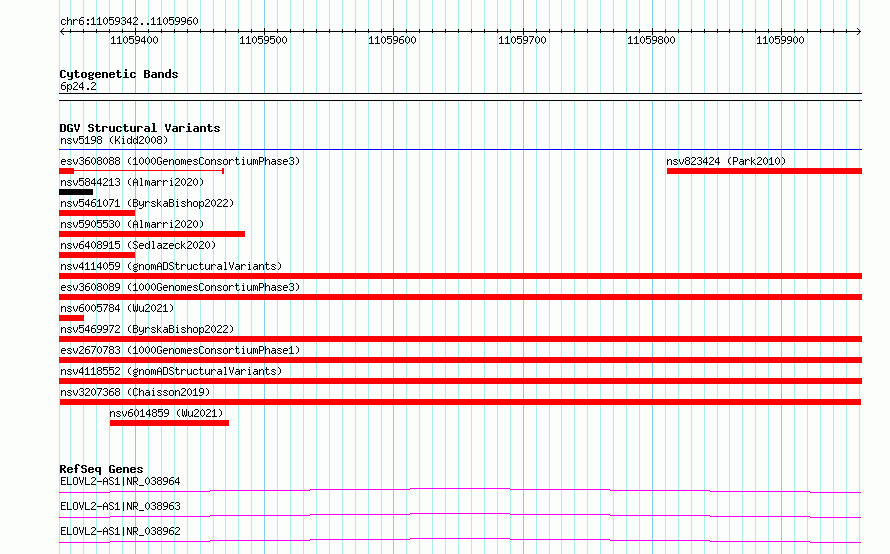Viewport: 890px width, 554px height.
Task: Click ruler position 11059800
Action: [x=651, y=40]
